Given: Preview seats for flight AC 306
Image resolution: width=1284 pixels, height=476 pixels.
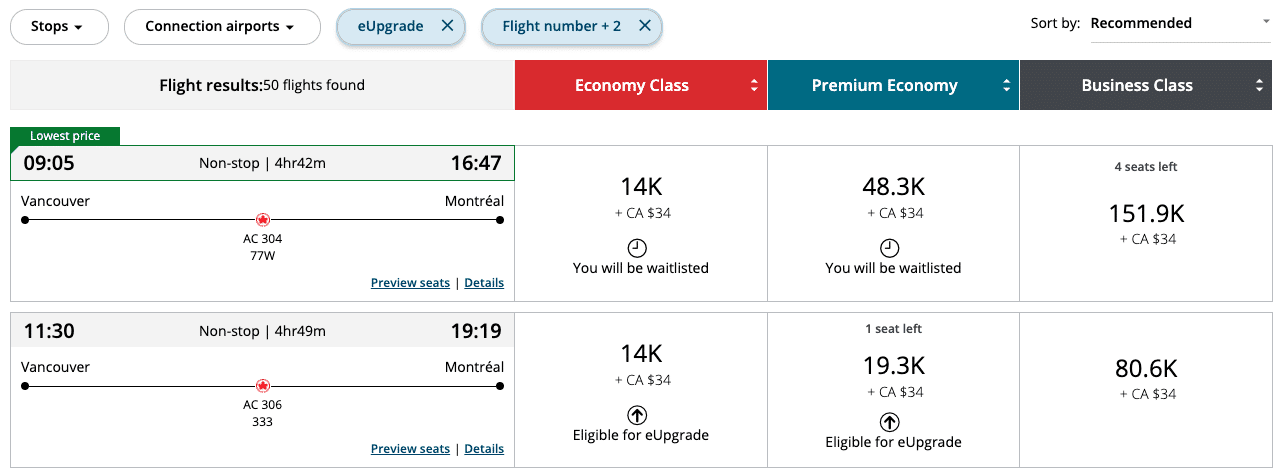Looking at the screenshot, I should 410,449.
